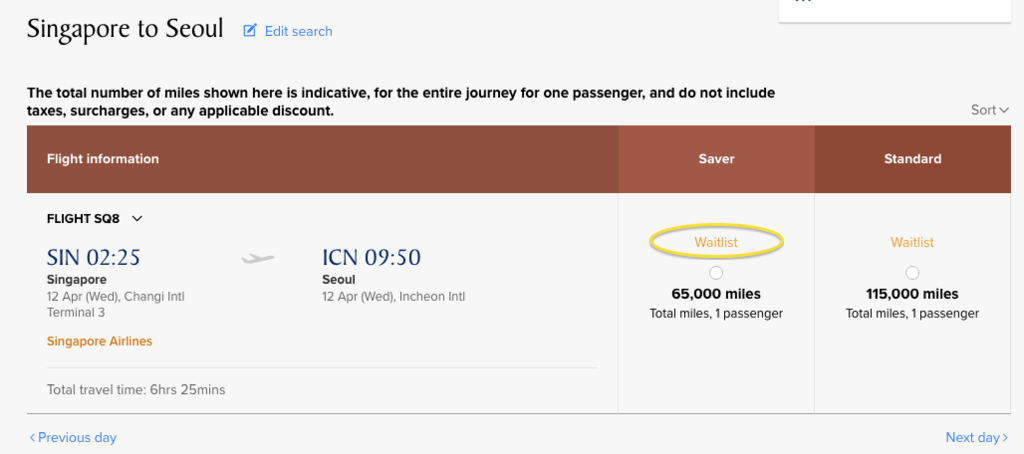
Task: Expand the FLIGHT SQ8 details chevron
Action: coord(138,219)
